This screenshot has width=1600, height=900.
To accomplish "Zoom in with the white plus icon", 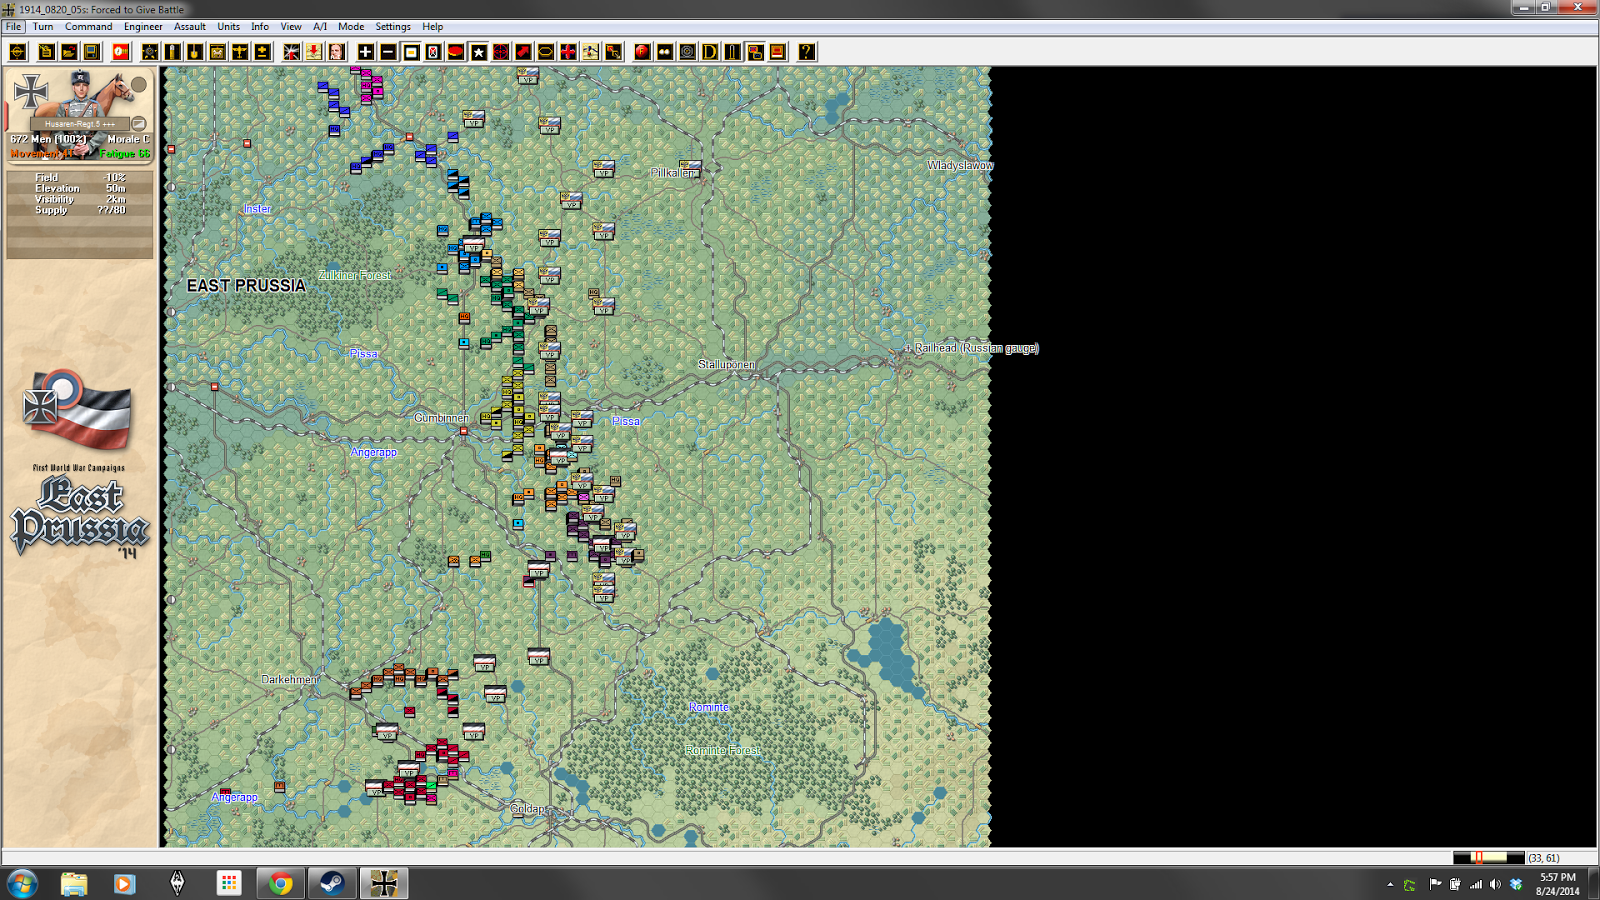I will 366,52.
